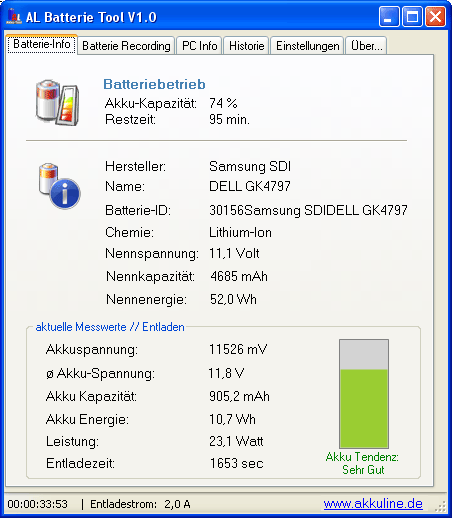Click the Entladezeit value 1653 sec
This screenshot has width=452, height=518.
click(x=237, y=463)
